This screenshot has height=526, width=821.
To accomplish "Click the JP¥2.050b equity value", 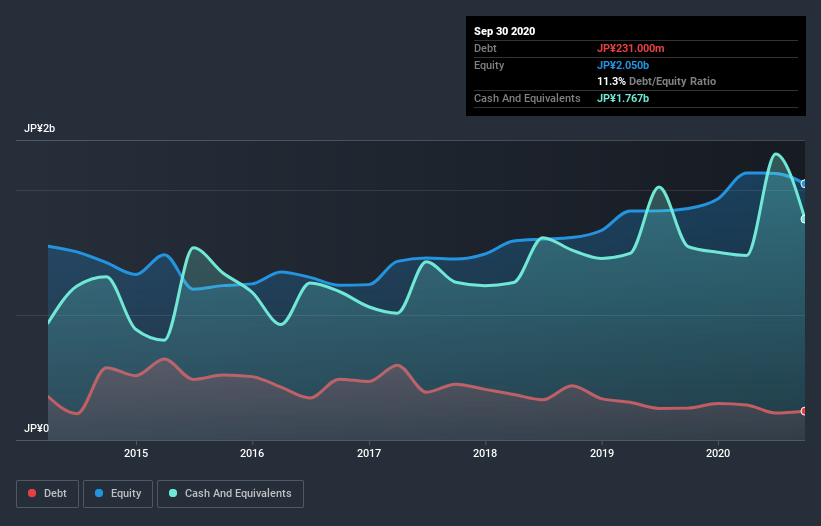I will tap(623, 65).
